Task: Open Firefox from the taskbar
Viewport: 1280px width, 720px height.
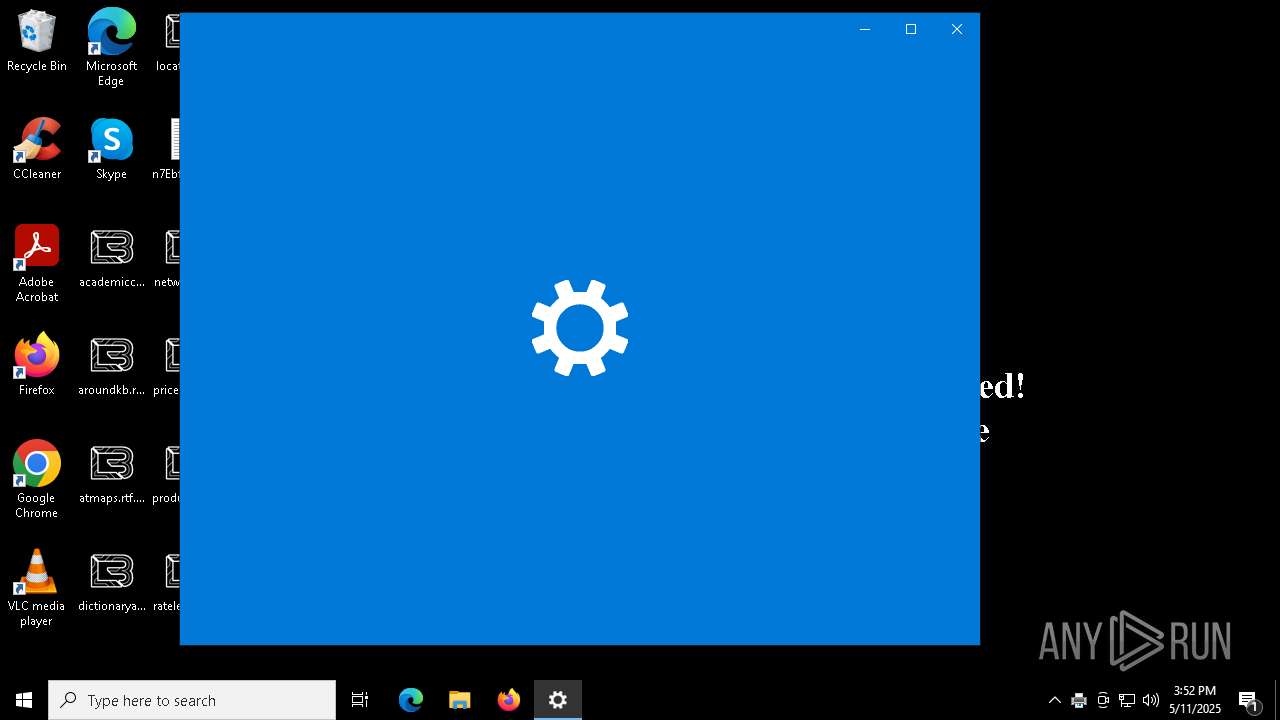Action: pos(509,700)
